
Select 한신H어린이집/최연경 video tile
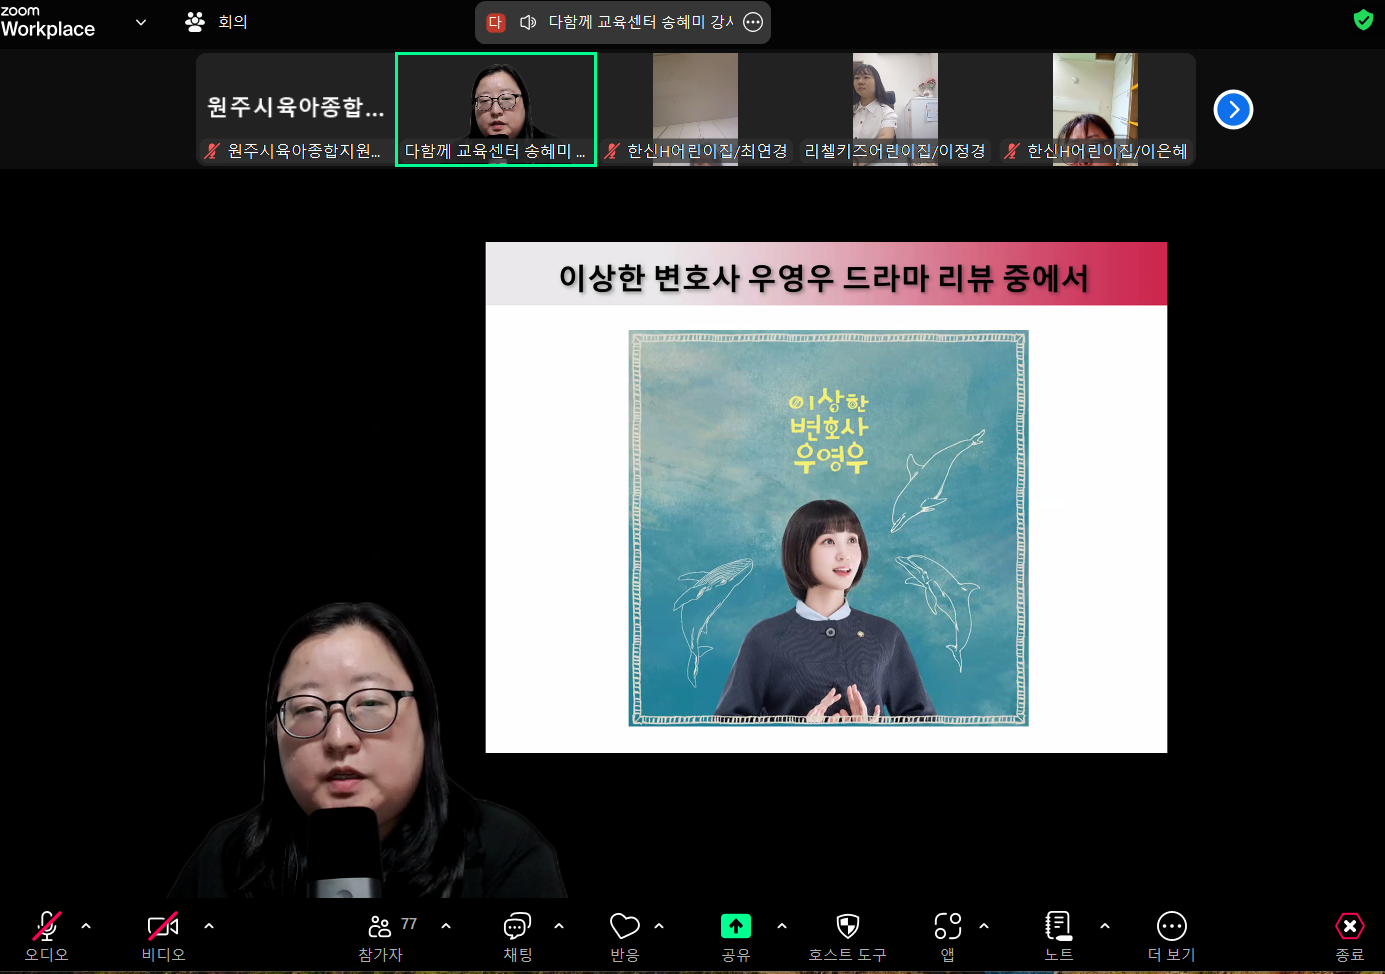[x=695, y=110]
